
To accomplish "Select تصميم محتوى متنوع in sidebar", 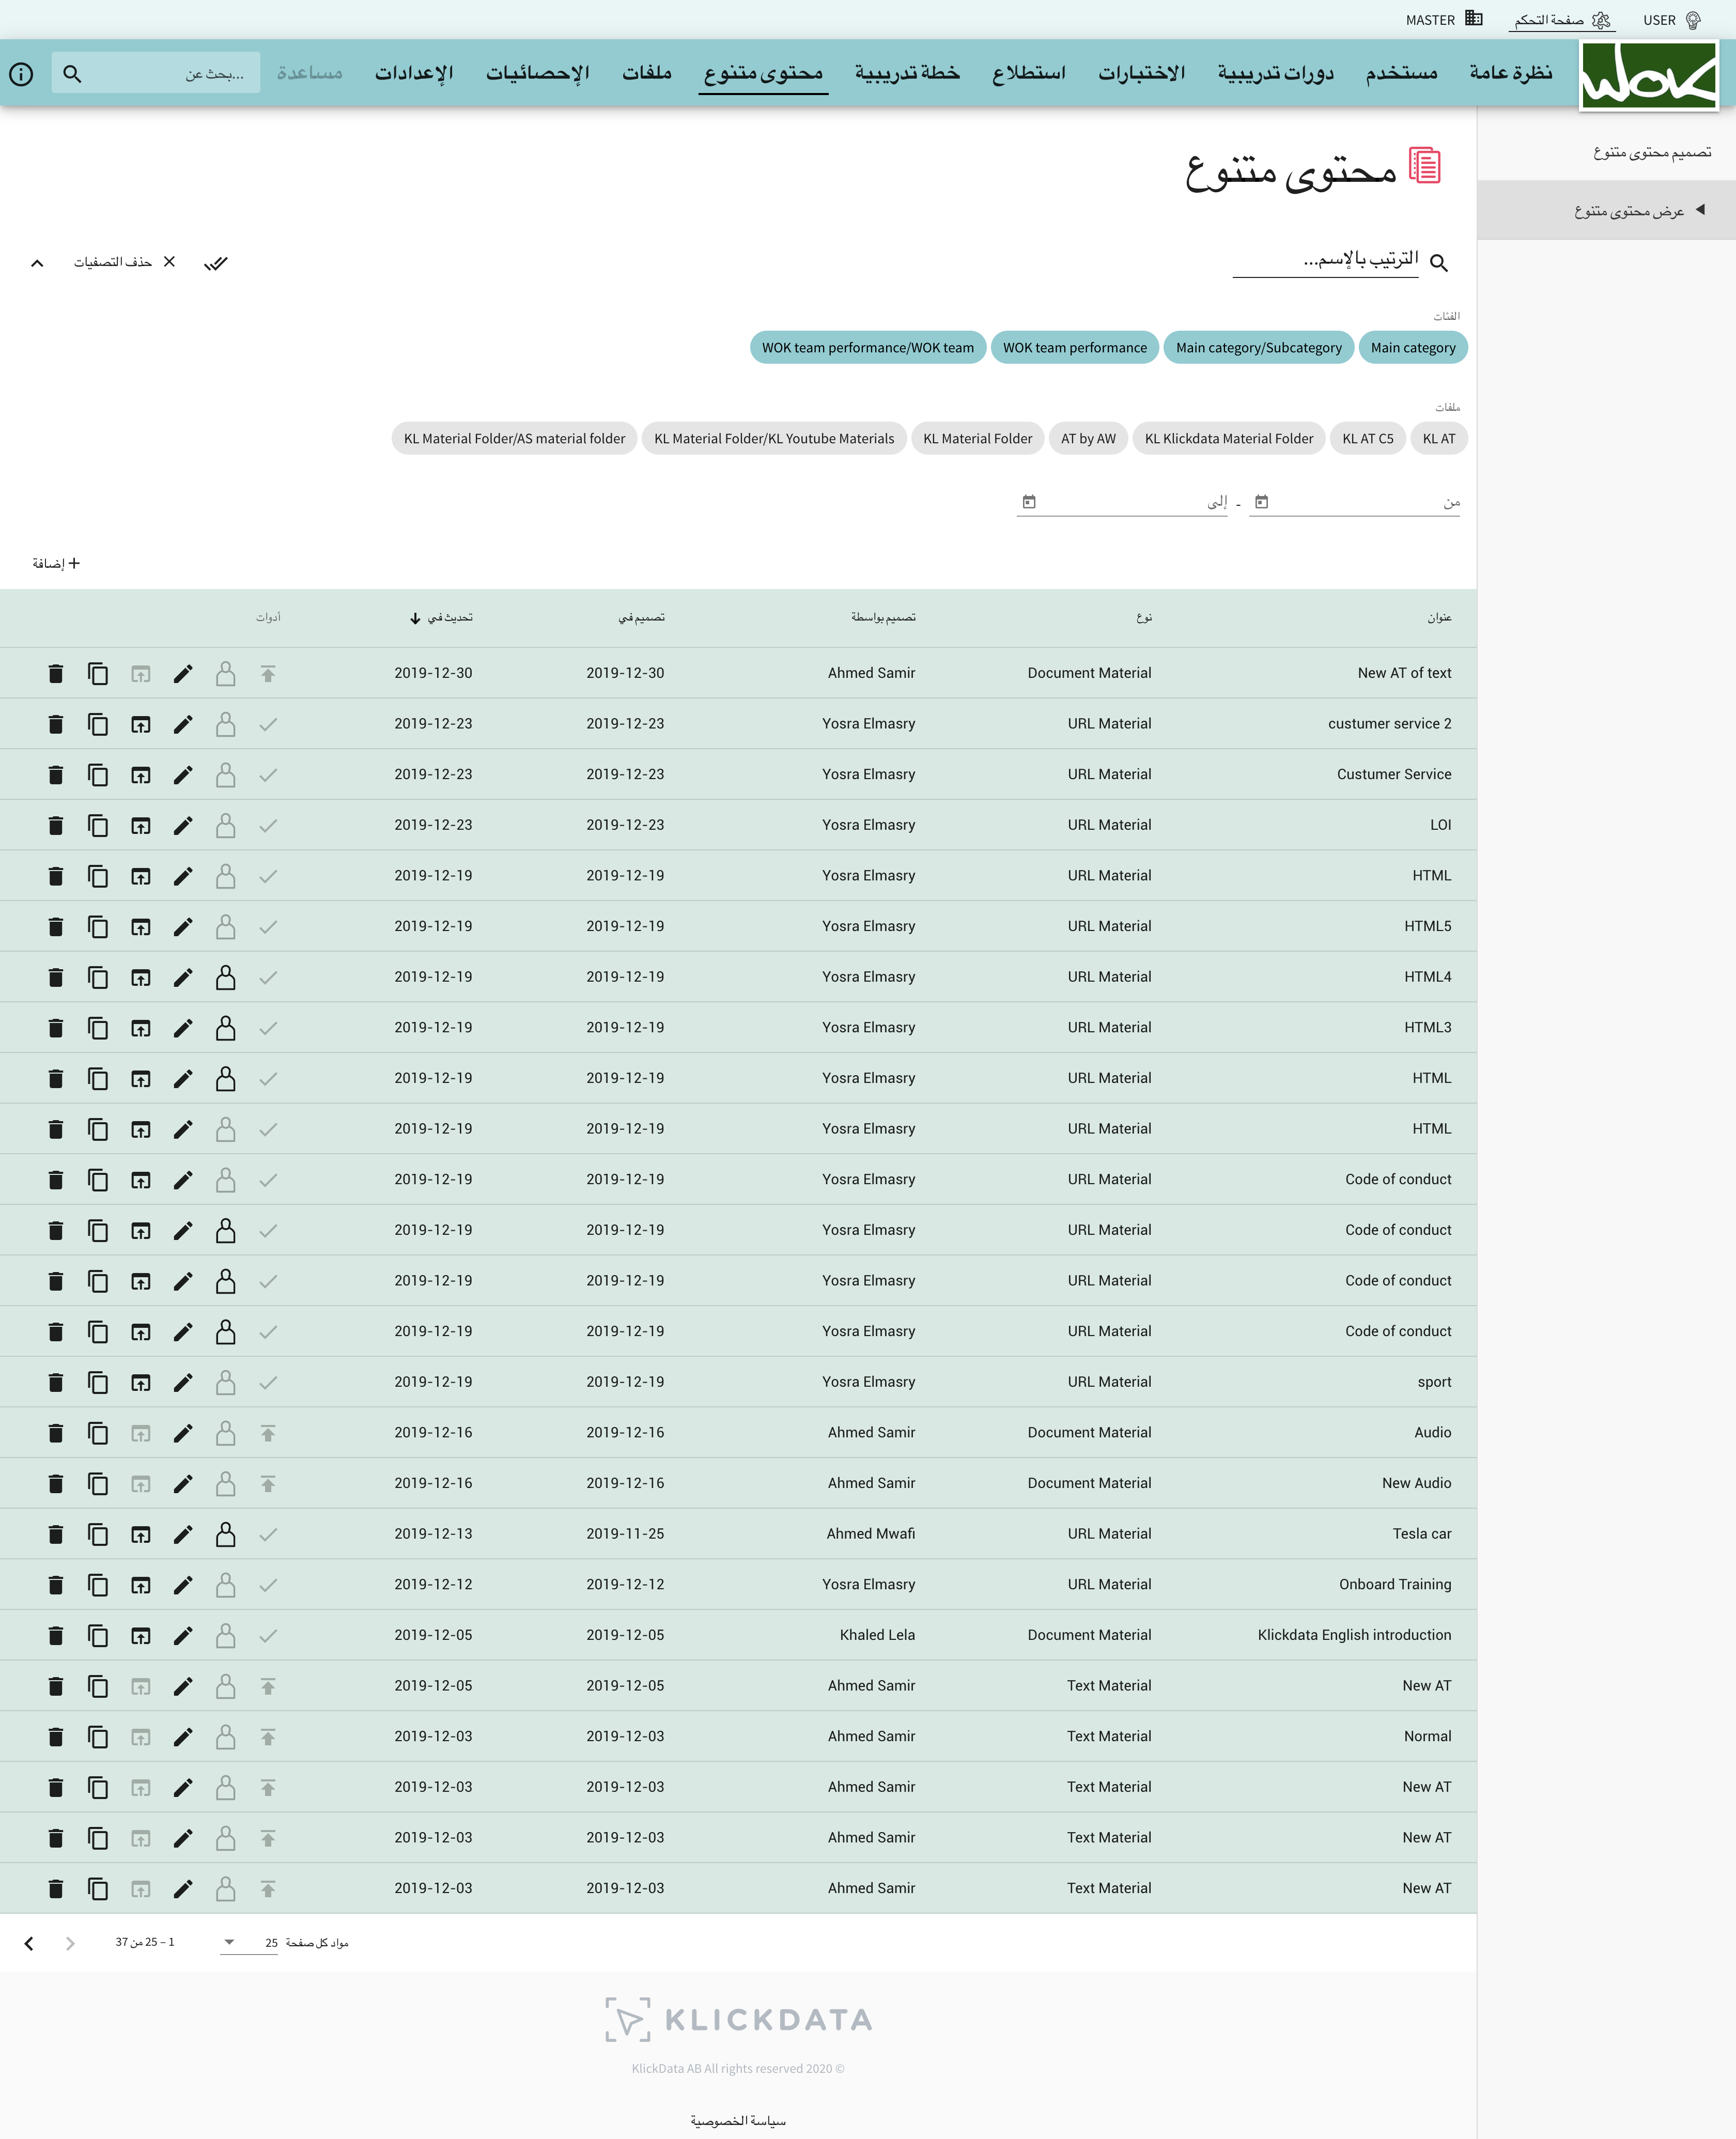I will point(1651,152).
